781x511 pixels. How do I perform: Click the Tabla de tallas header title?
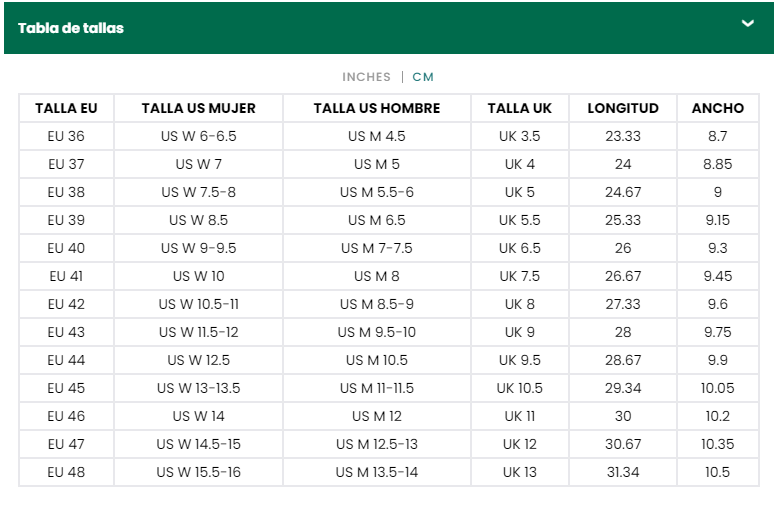click(71, 28)
